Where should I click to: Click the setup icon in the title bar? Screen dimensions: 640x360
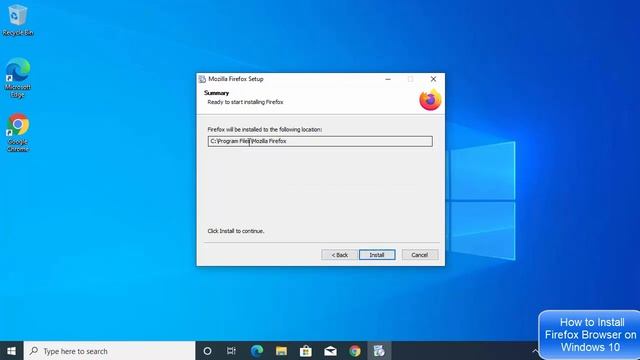tap(202, 79)
